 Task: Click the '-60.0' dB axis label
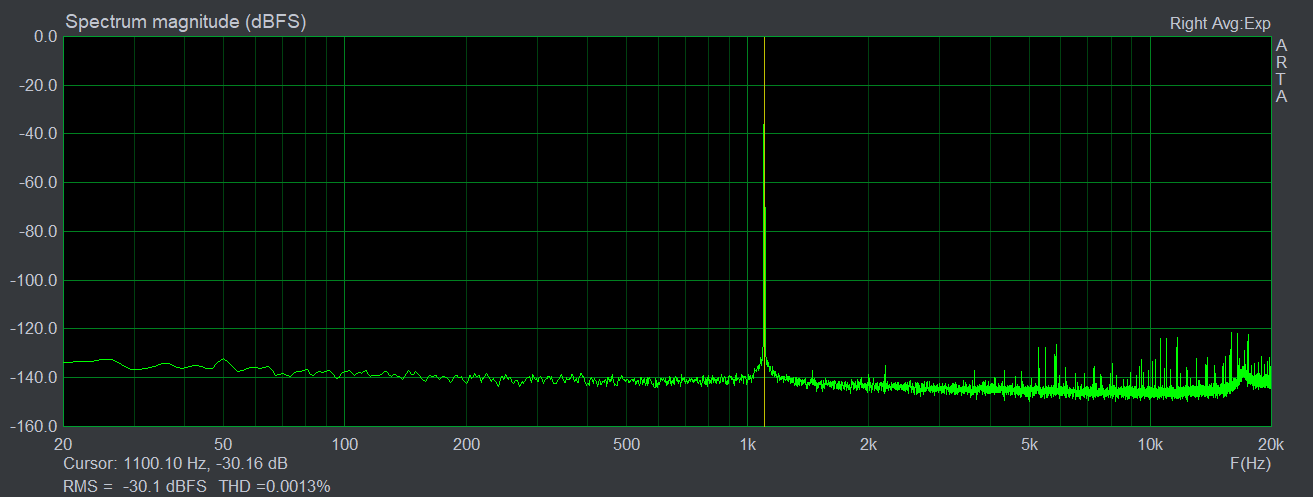coord(40,182)
